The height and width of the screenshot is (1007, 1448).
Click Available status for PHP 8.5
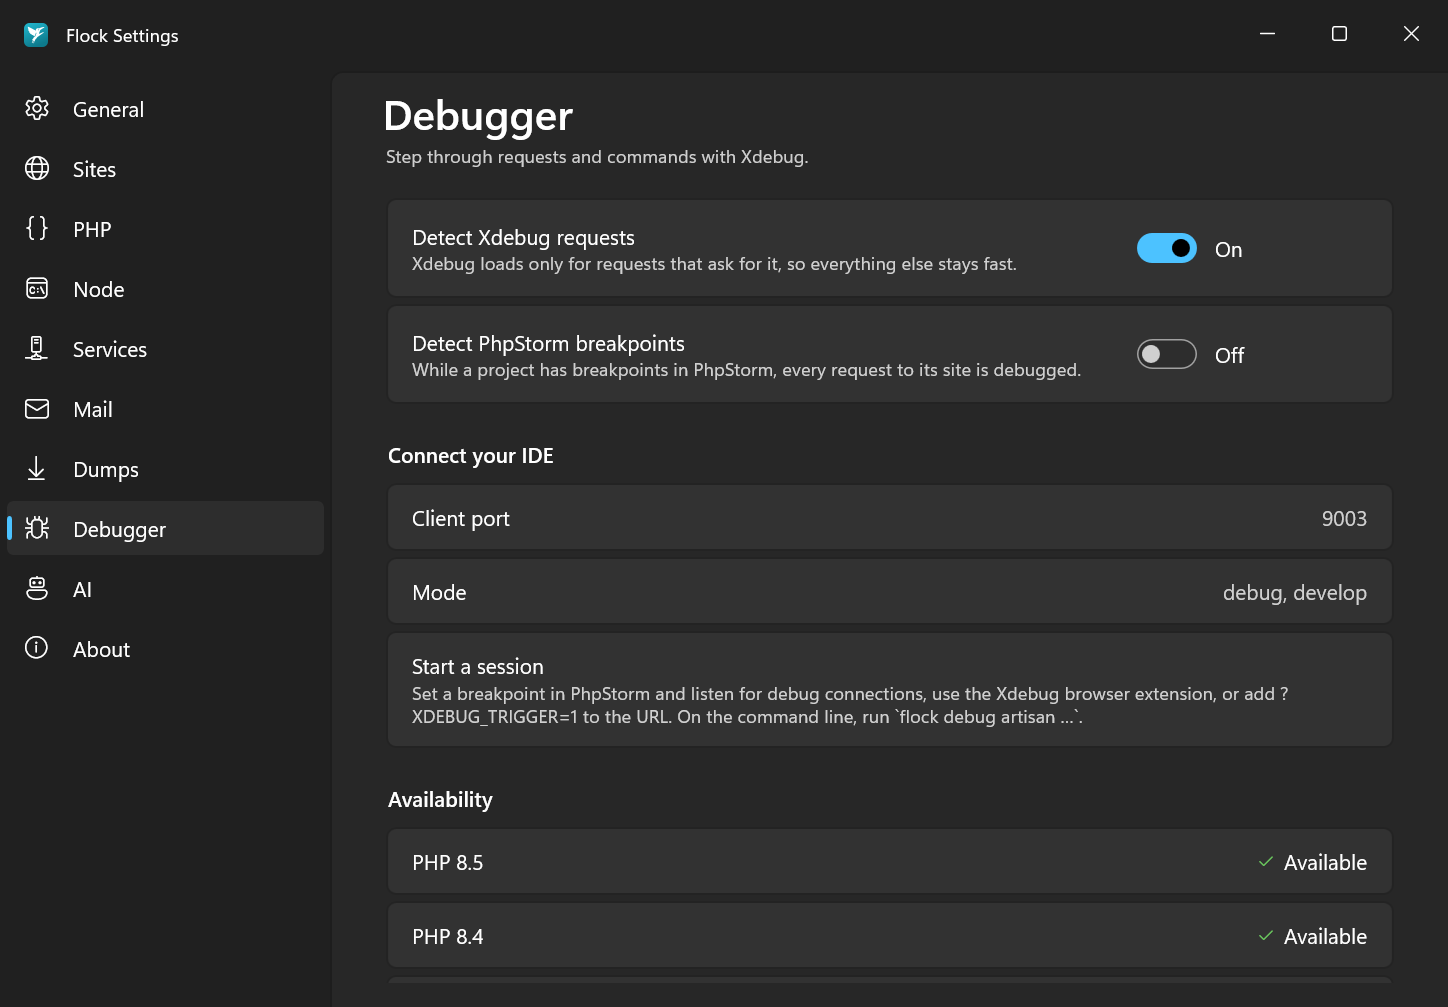(1325, 862)
